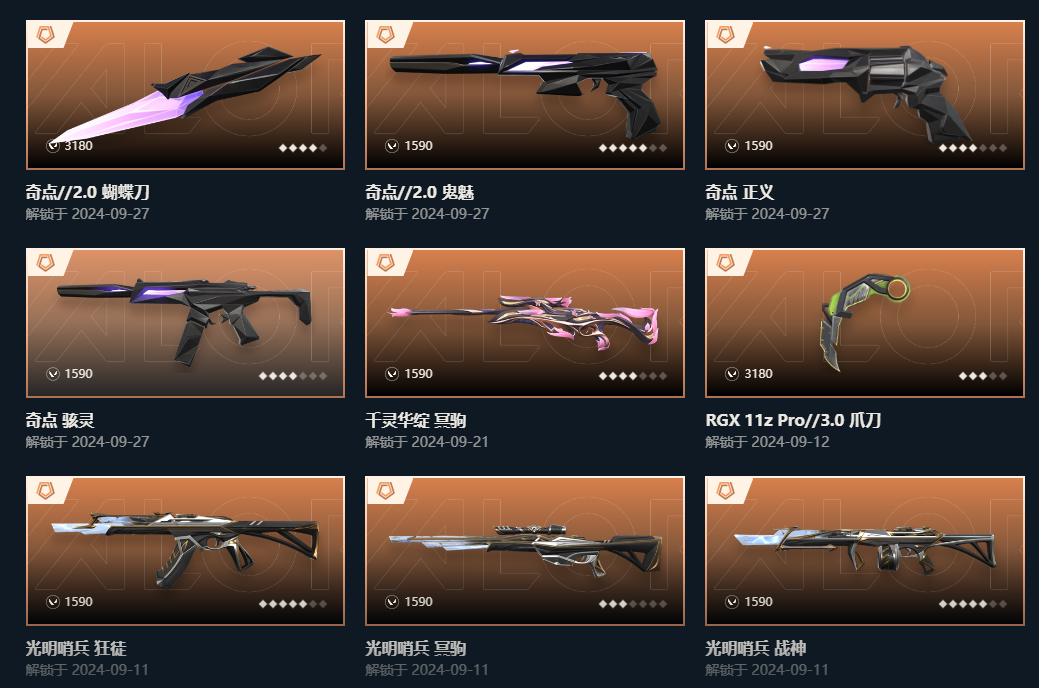Click the 光明哨兵 战神 skin title text
The height and width of the screenshot is (688, 1039).
(x=755, y=648)
